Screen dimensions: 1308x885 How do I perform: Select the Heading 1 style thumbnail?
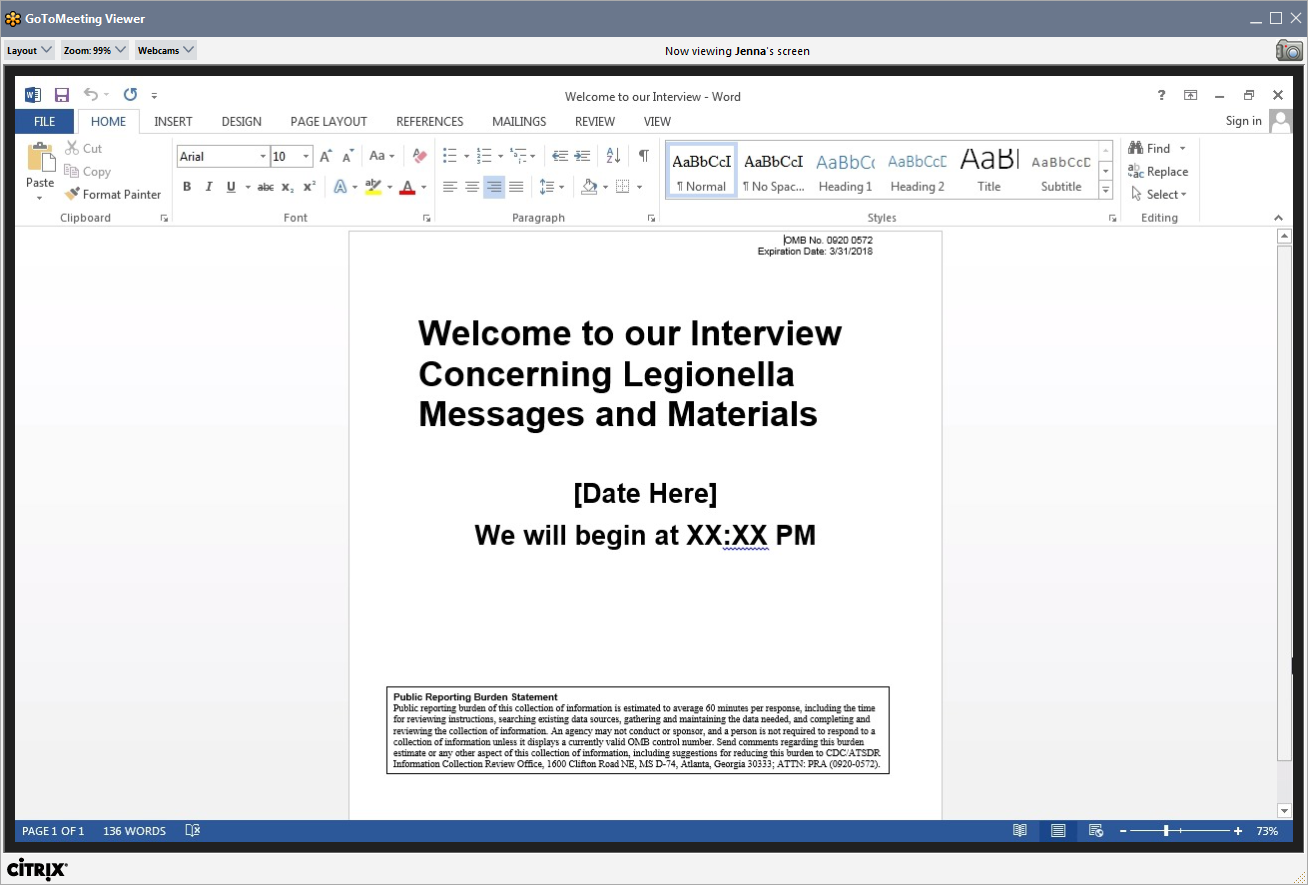[x=845, y=170]
